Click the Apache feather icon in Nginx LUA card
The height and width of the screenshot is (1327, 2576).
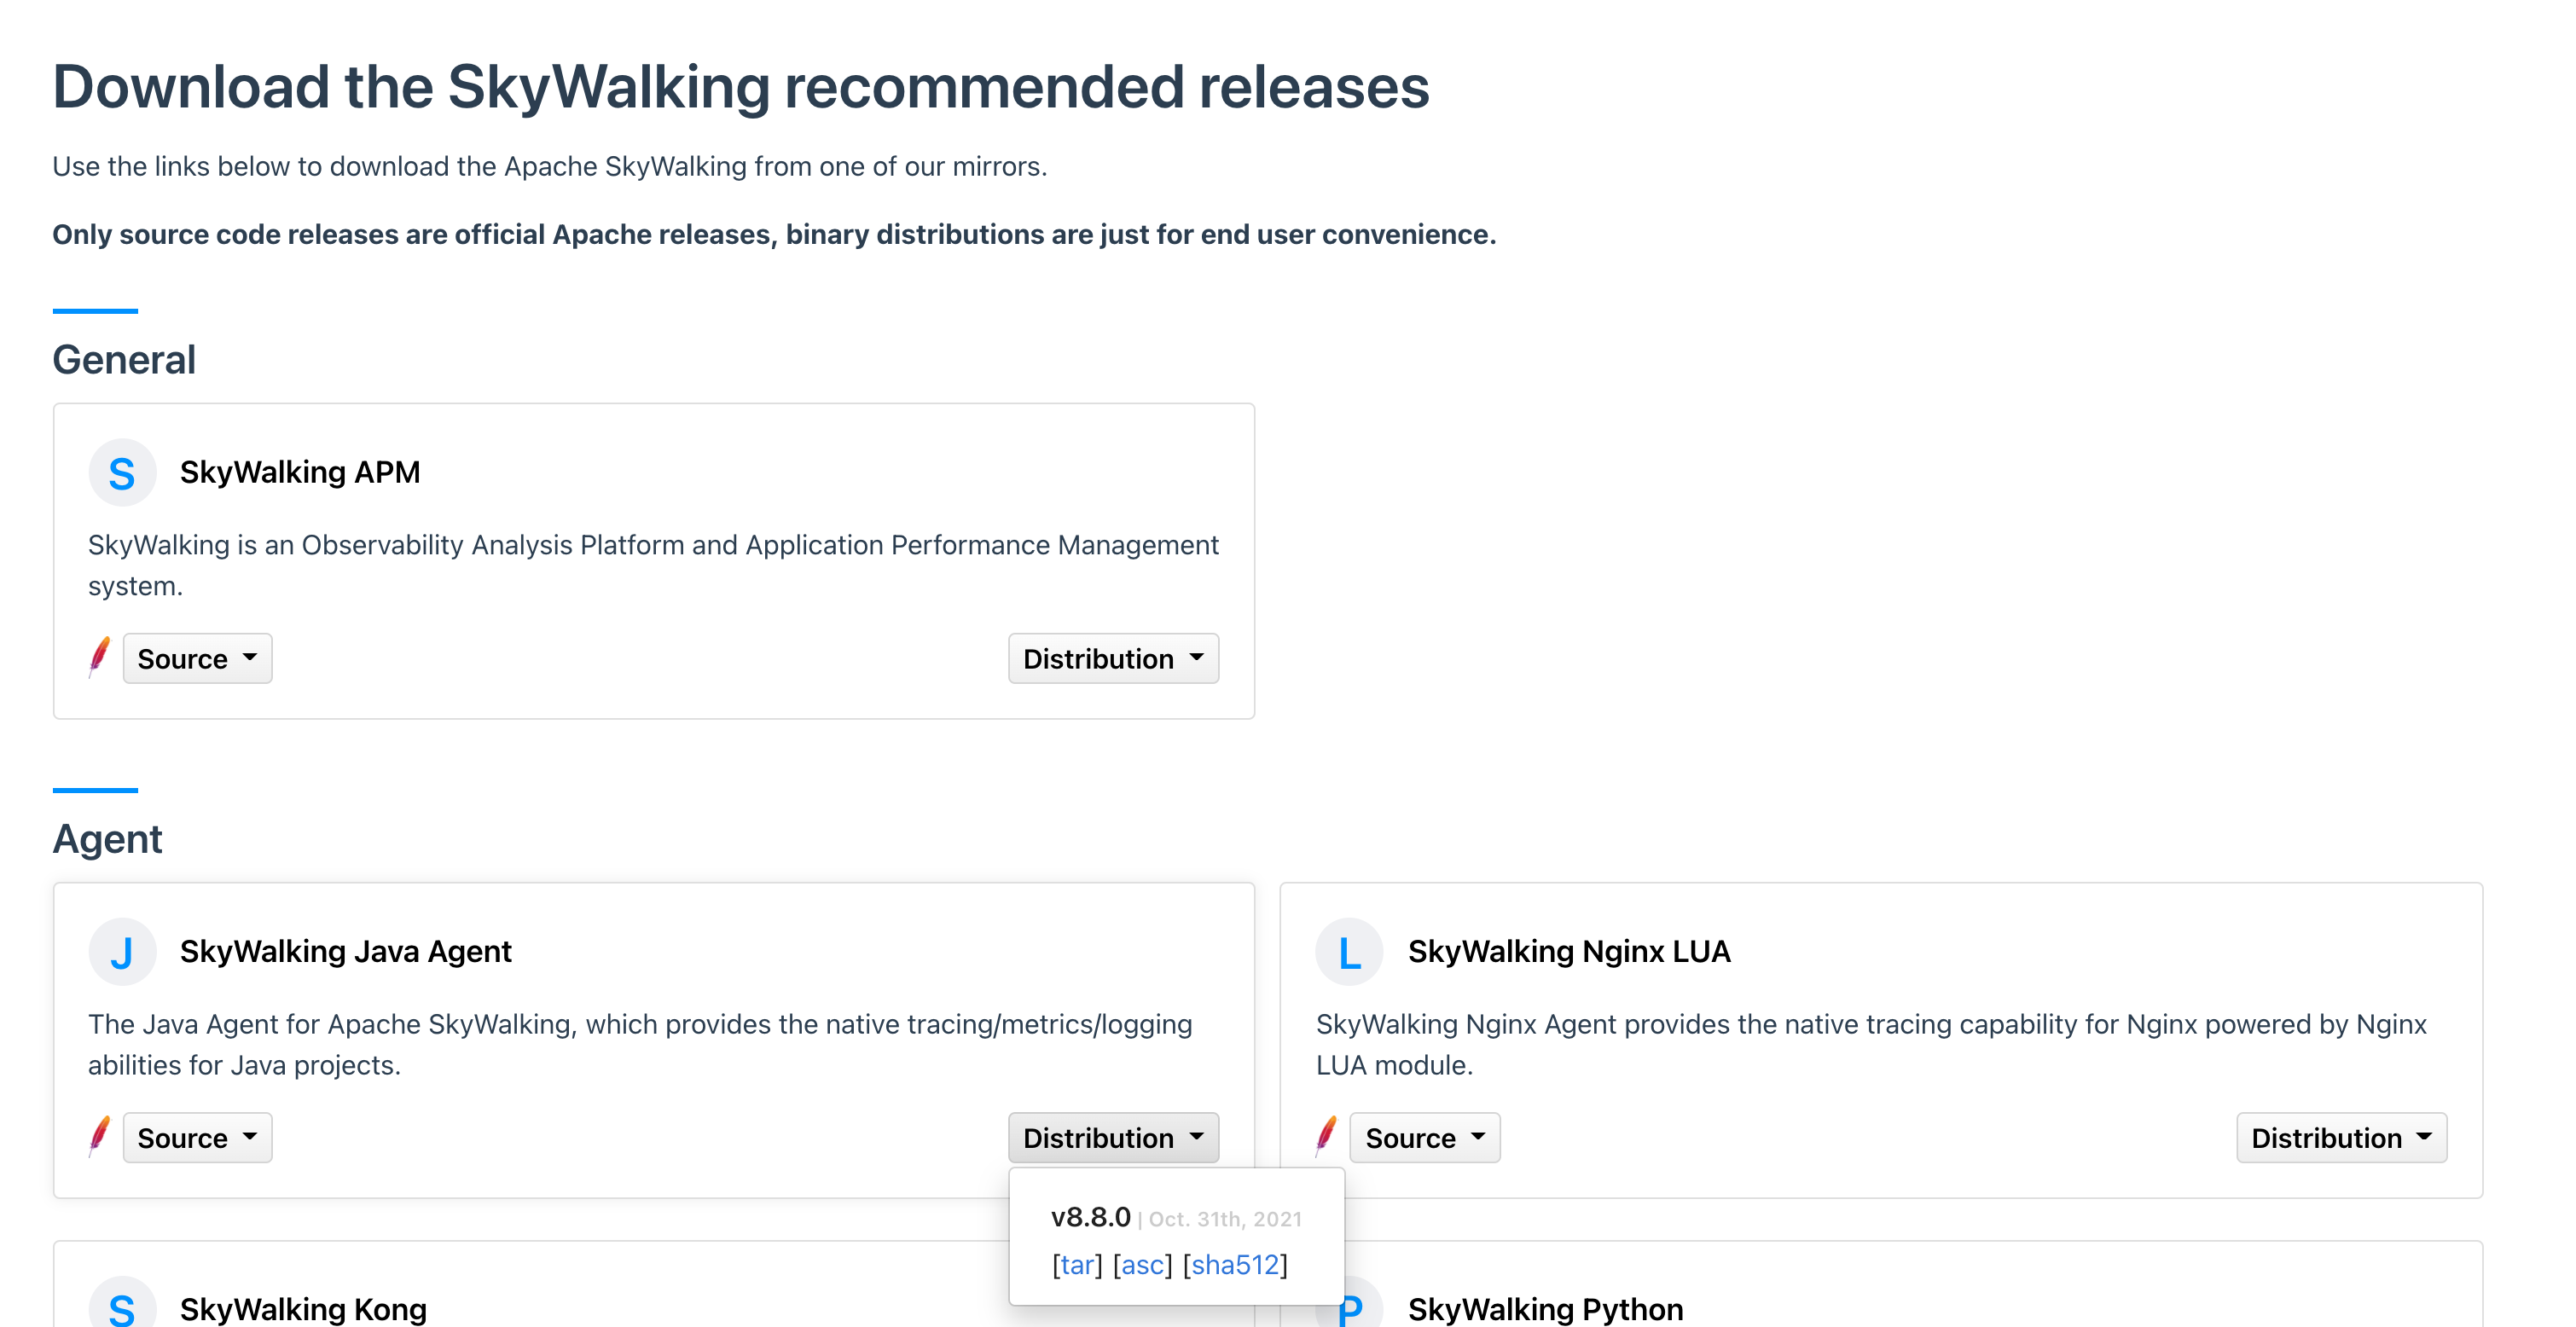click(x=1326, y=1136)
